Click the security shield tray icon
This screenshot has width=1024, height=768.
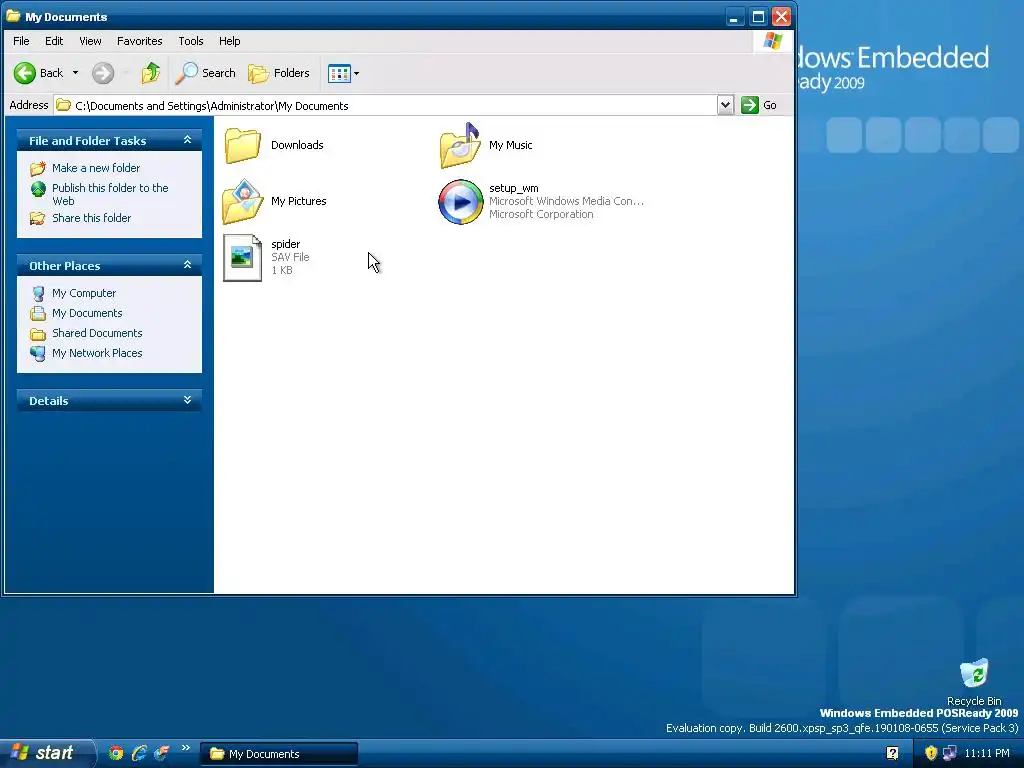pyautogui.click(x=931, y=753)
